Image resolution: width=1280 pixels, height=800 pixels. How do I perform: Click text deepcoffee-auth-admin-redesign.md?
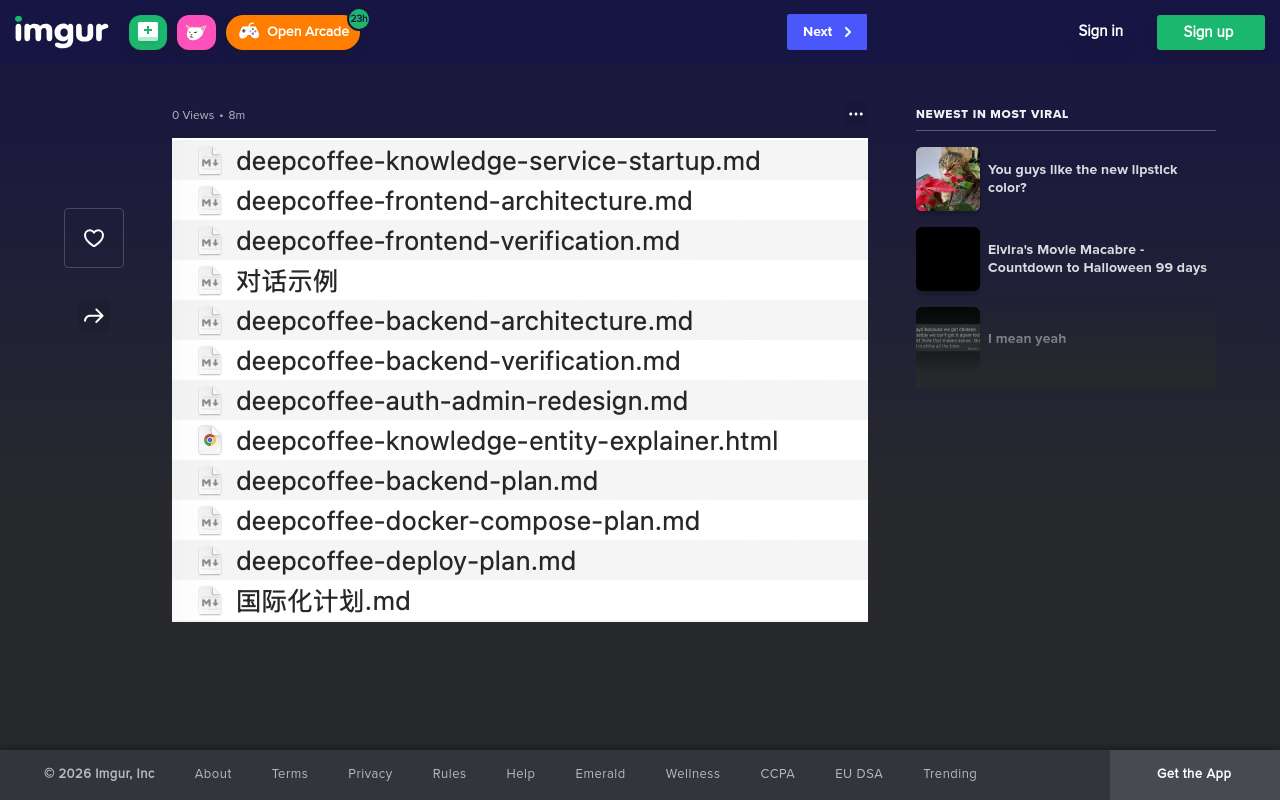(x=462, y=401)
